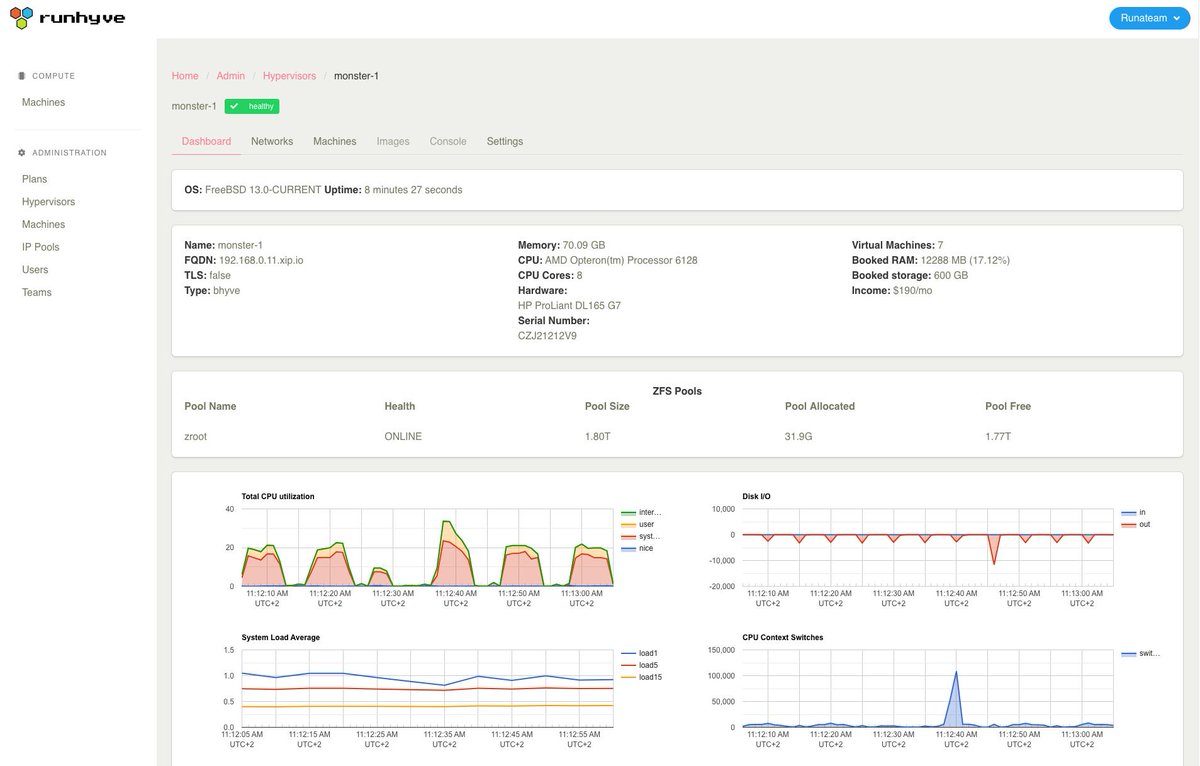Click the Booked RAM 12288 MB value
1200x766 pixels.
[x=965, y=260]
